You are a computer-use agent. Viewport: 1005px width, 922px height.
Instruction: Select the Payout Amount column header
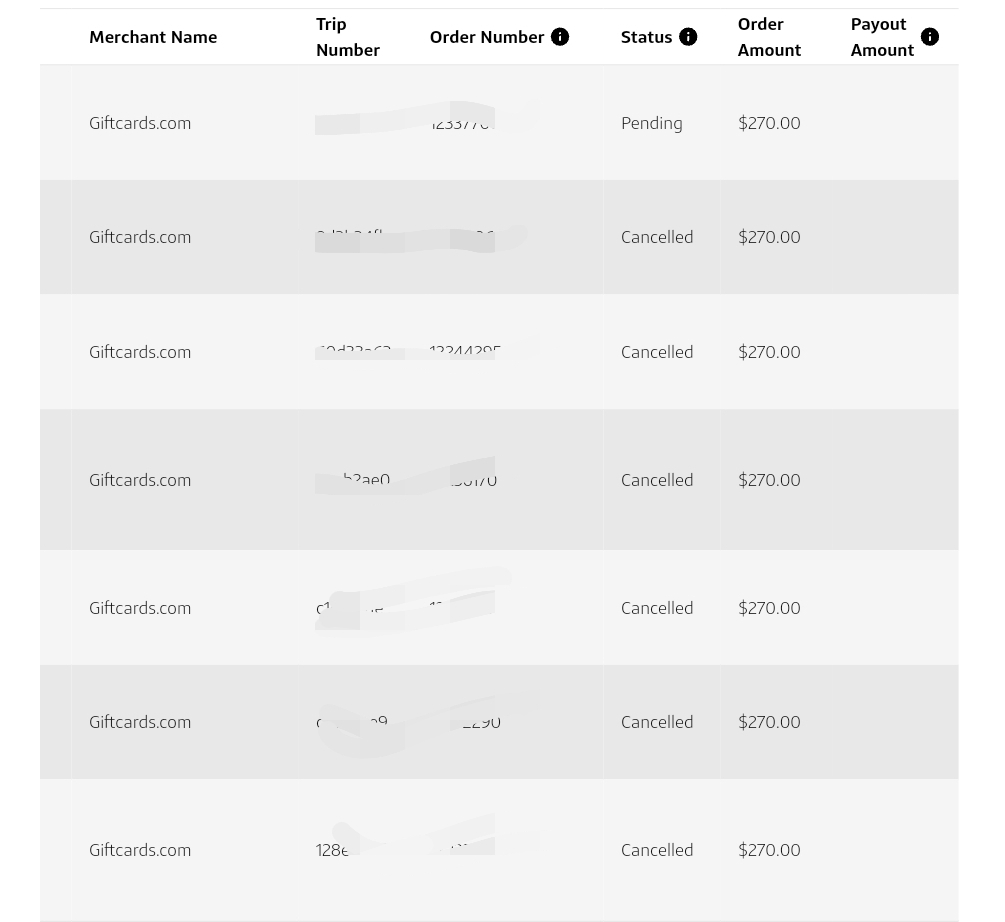click(882, 37)
